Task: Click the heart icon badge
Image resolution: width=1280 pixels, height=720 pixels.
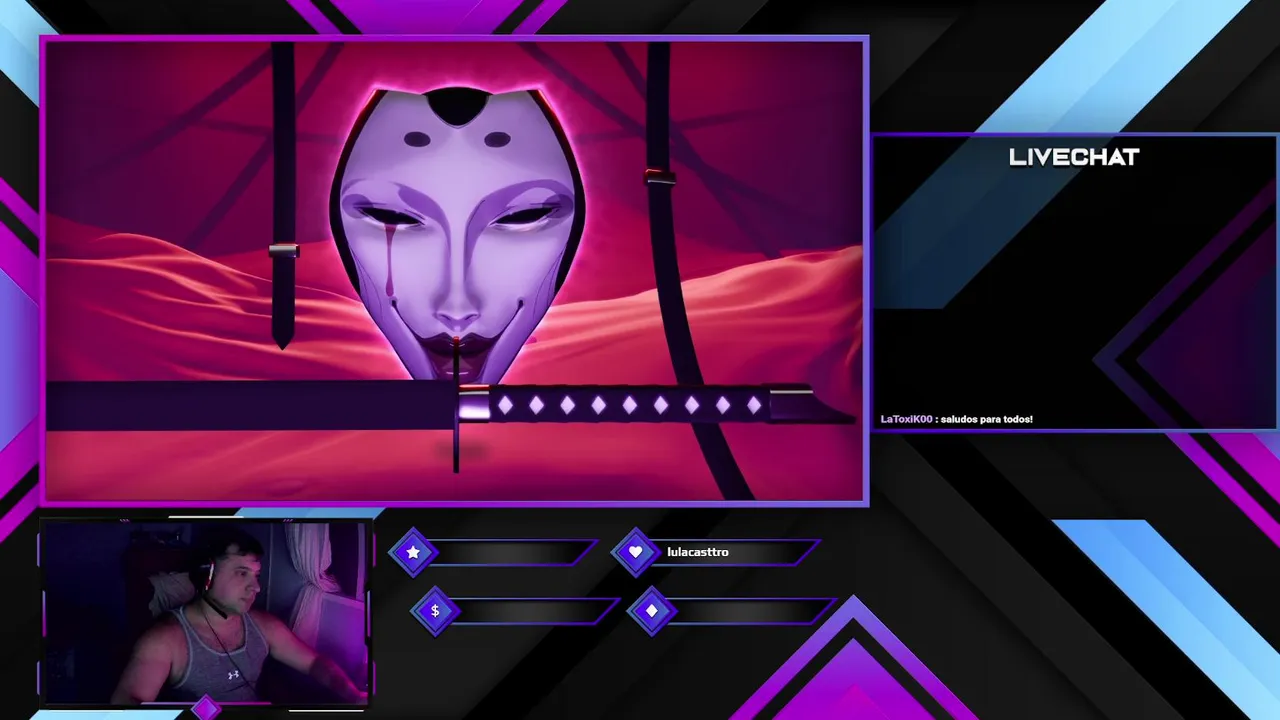Action: [x=635, y=552]
